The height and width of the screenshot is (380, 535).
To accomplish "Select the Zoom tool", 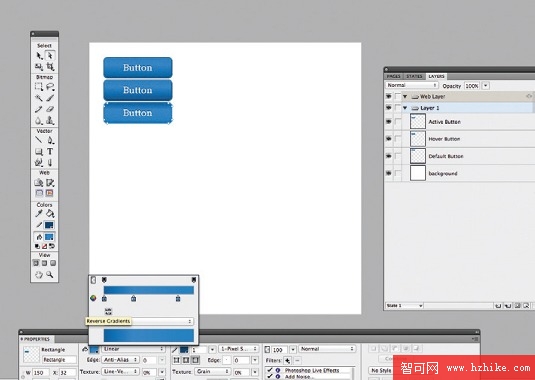I will coord(50,275).
